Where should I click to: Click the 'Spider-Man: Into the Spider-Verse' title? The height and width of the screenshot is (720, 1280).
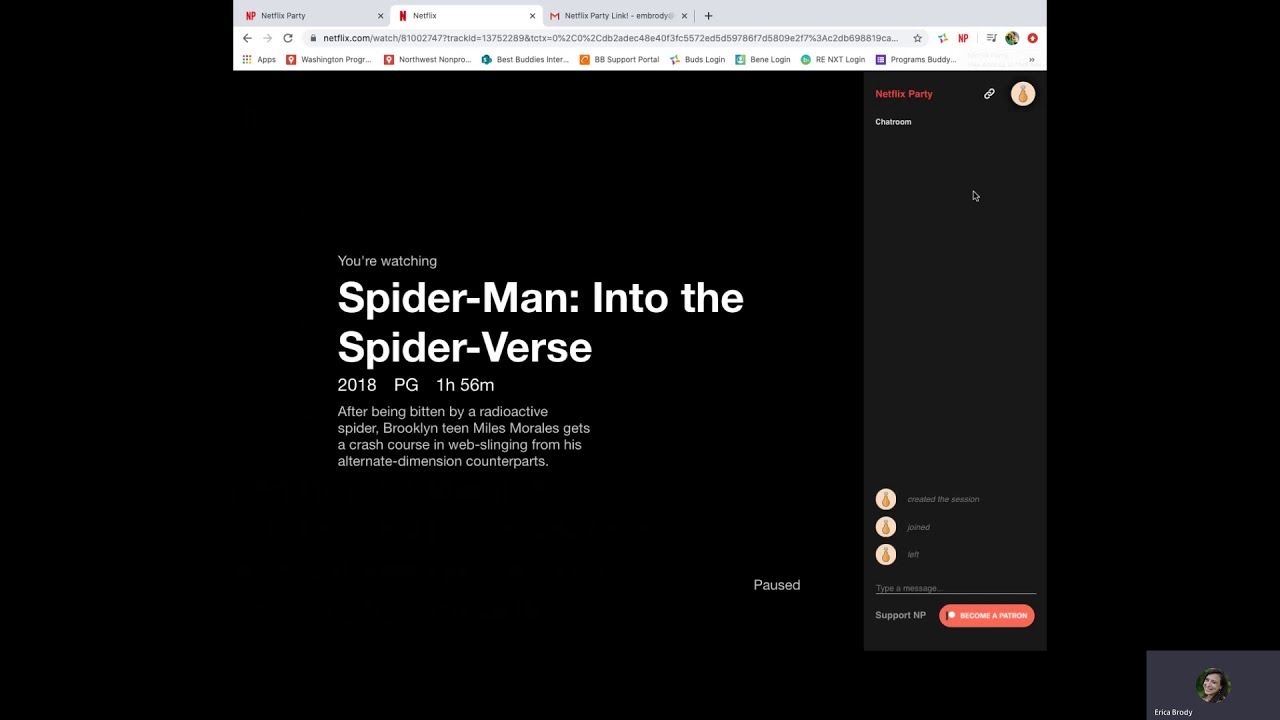pyautogui.click(x=540, y=322)
